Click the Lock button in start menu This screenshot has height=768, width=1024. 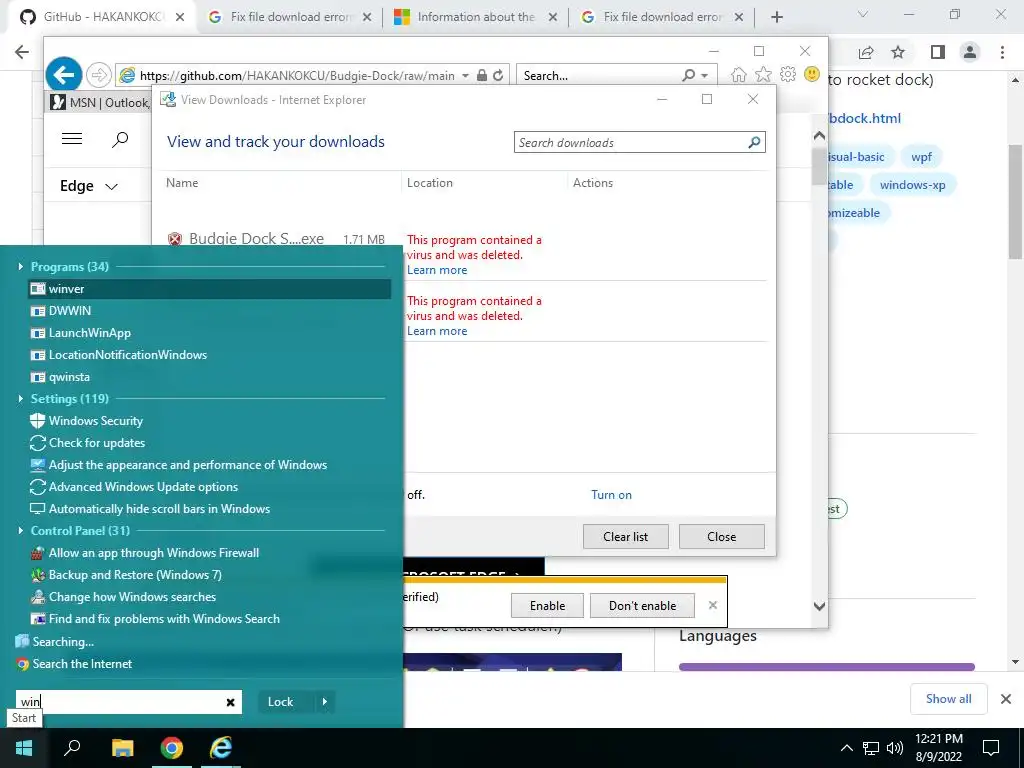(x=280, y=702)
